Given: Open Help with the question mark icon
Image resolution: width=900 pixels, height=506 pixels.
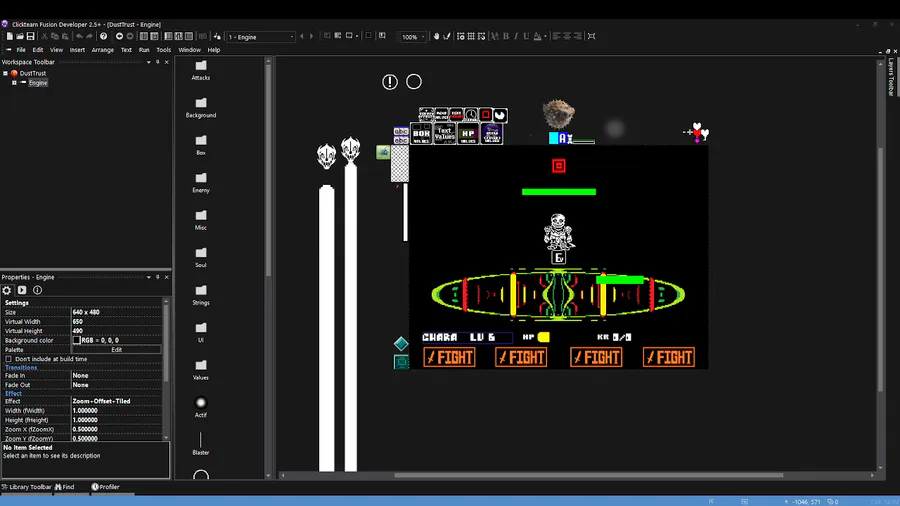Looking at the screenshot, I should (103, 36).
